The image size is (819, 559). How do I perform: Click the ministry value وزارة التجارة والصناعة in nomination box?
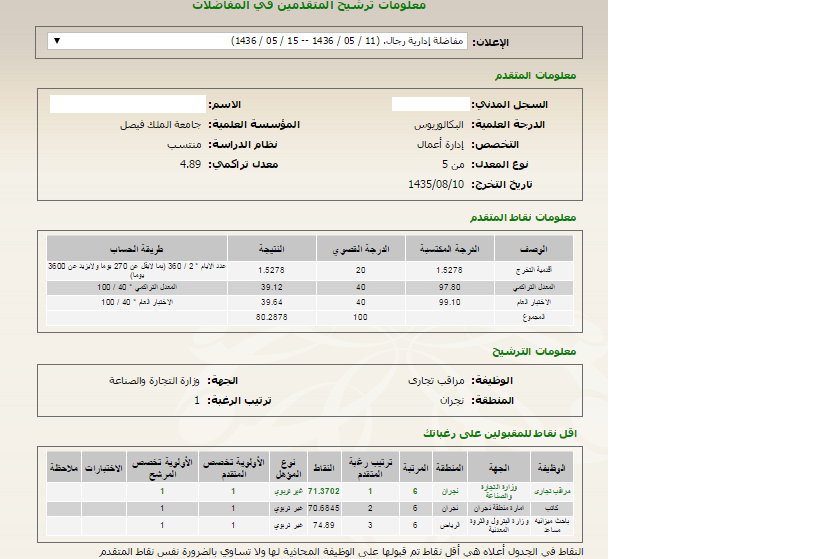click(154, 381)
